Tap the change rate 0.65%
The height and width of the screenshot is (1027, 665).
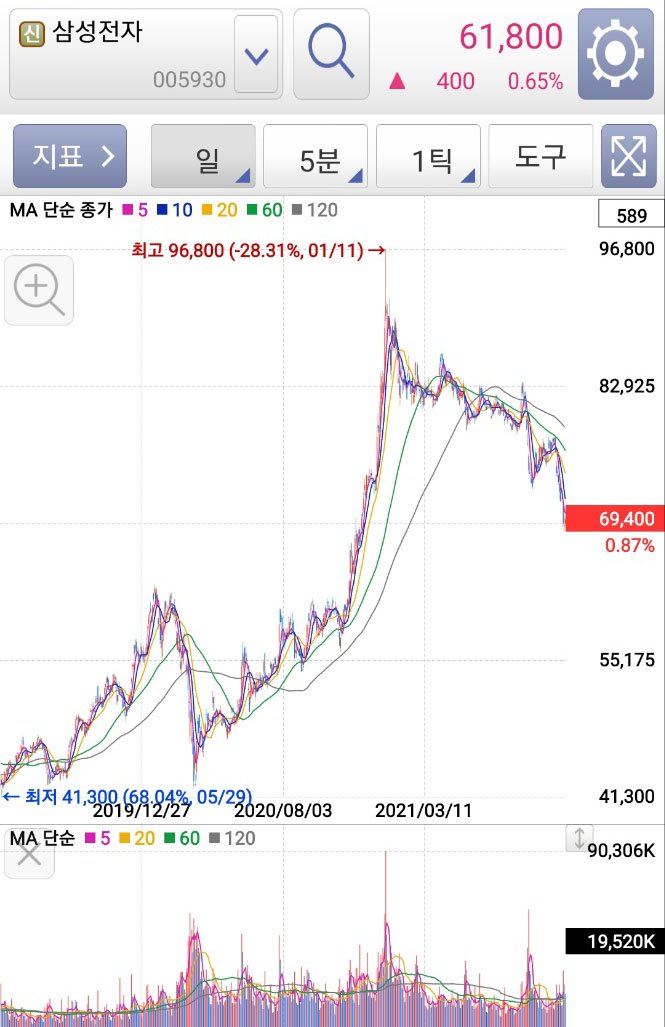point(535,81)
